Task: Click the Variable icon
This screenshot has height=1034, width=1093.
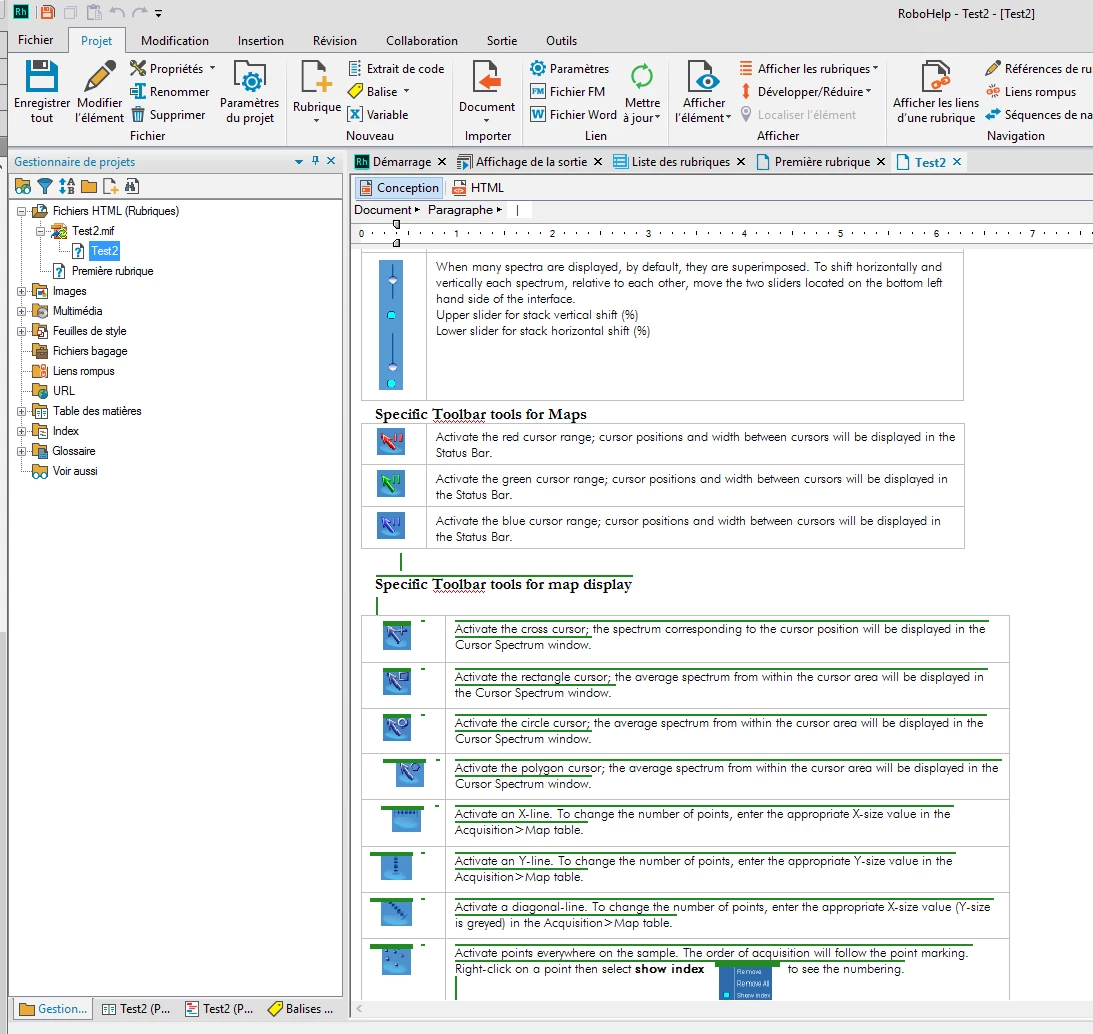Action: [x=355, y=114]
